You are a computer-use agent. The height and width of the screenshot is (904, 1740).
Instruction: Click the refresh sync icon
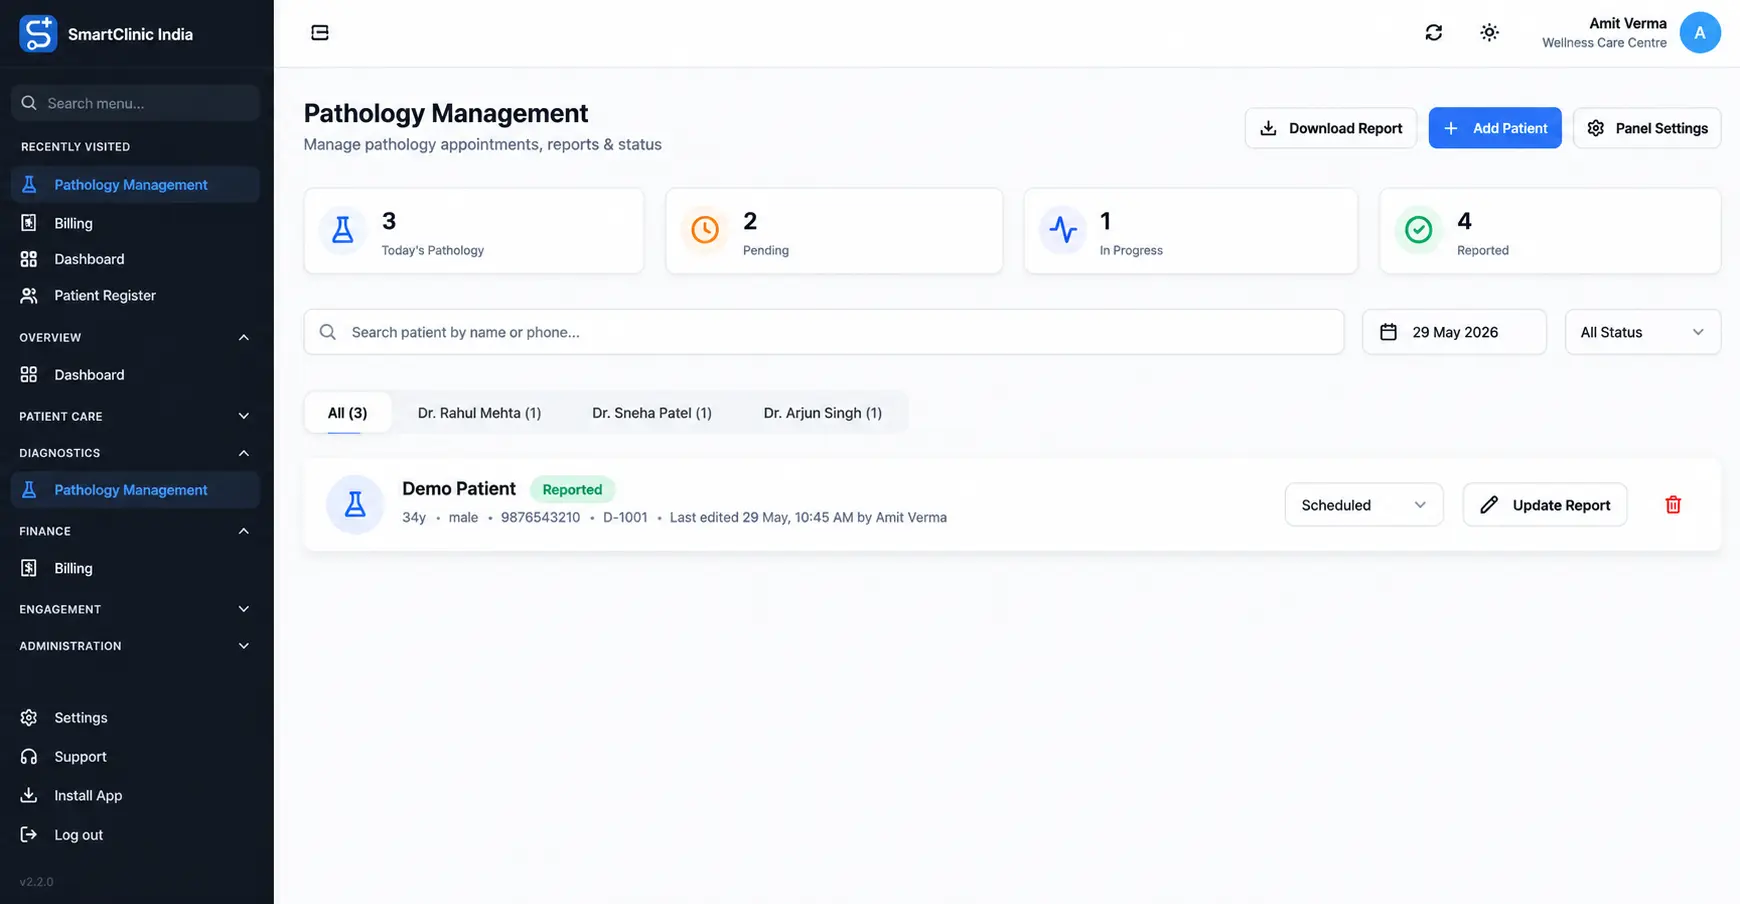point(1434,33)
